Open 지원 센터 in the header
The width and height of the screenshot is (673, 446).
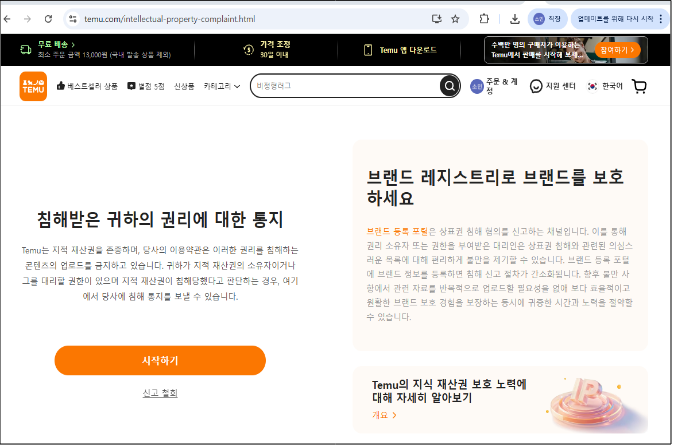[x=553, y=86]
